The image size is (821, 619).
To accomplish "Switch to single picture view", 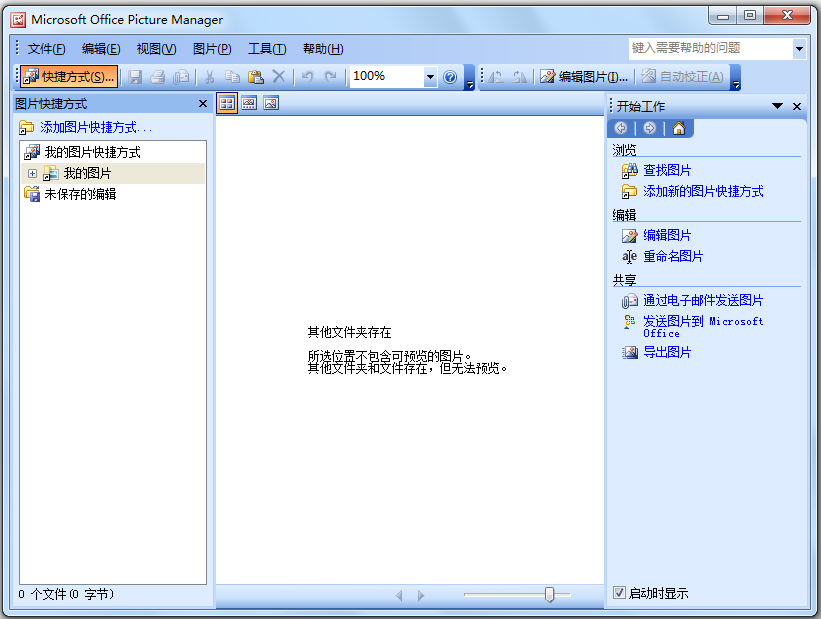I will [x=271, y=103].
